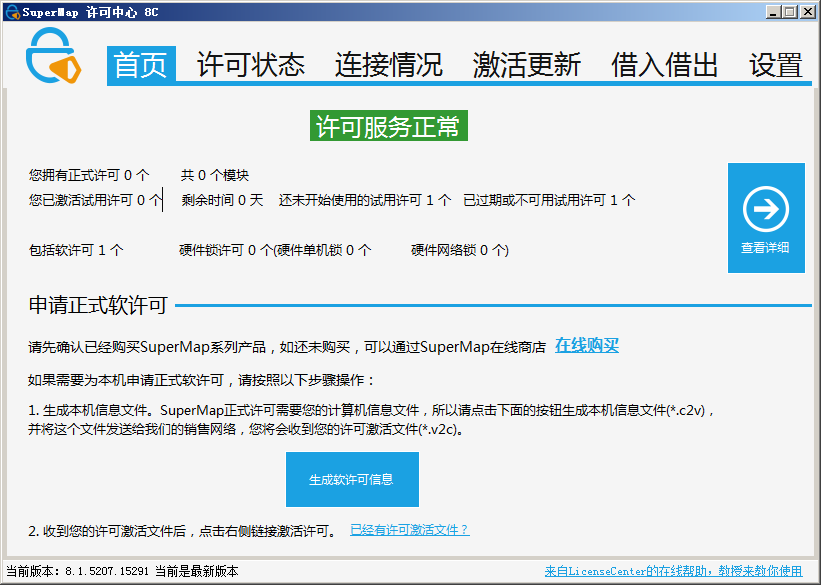Click the 包括软许可 1 个 text
The width and height of the screenshot is (821, 585).
point(76,250)
